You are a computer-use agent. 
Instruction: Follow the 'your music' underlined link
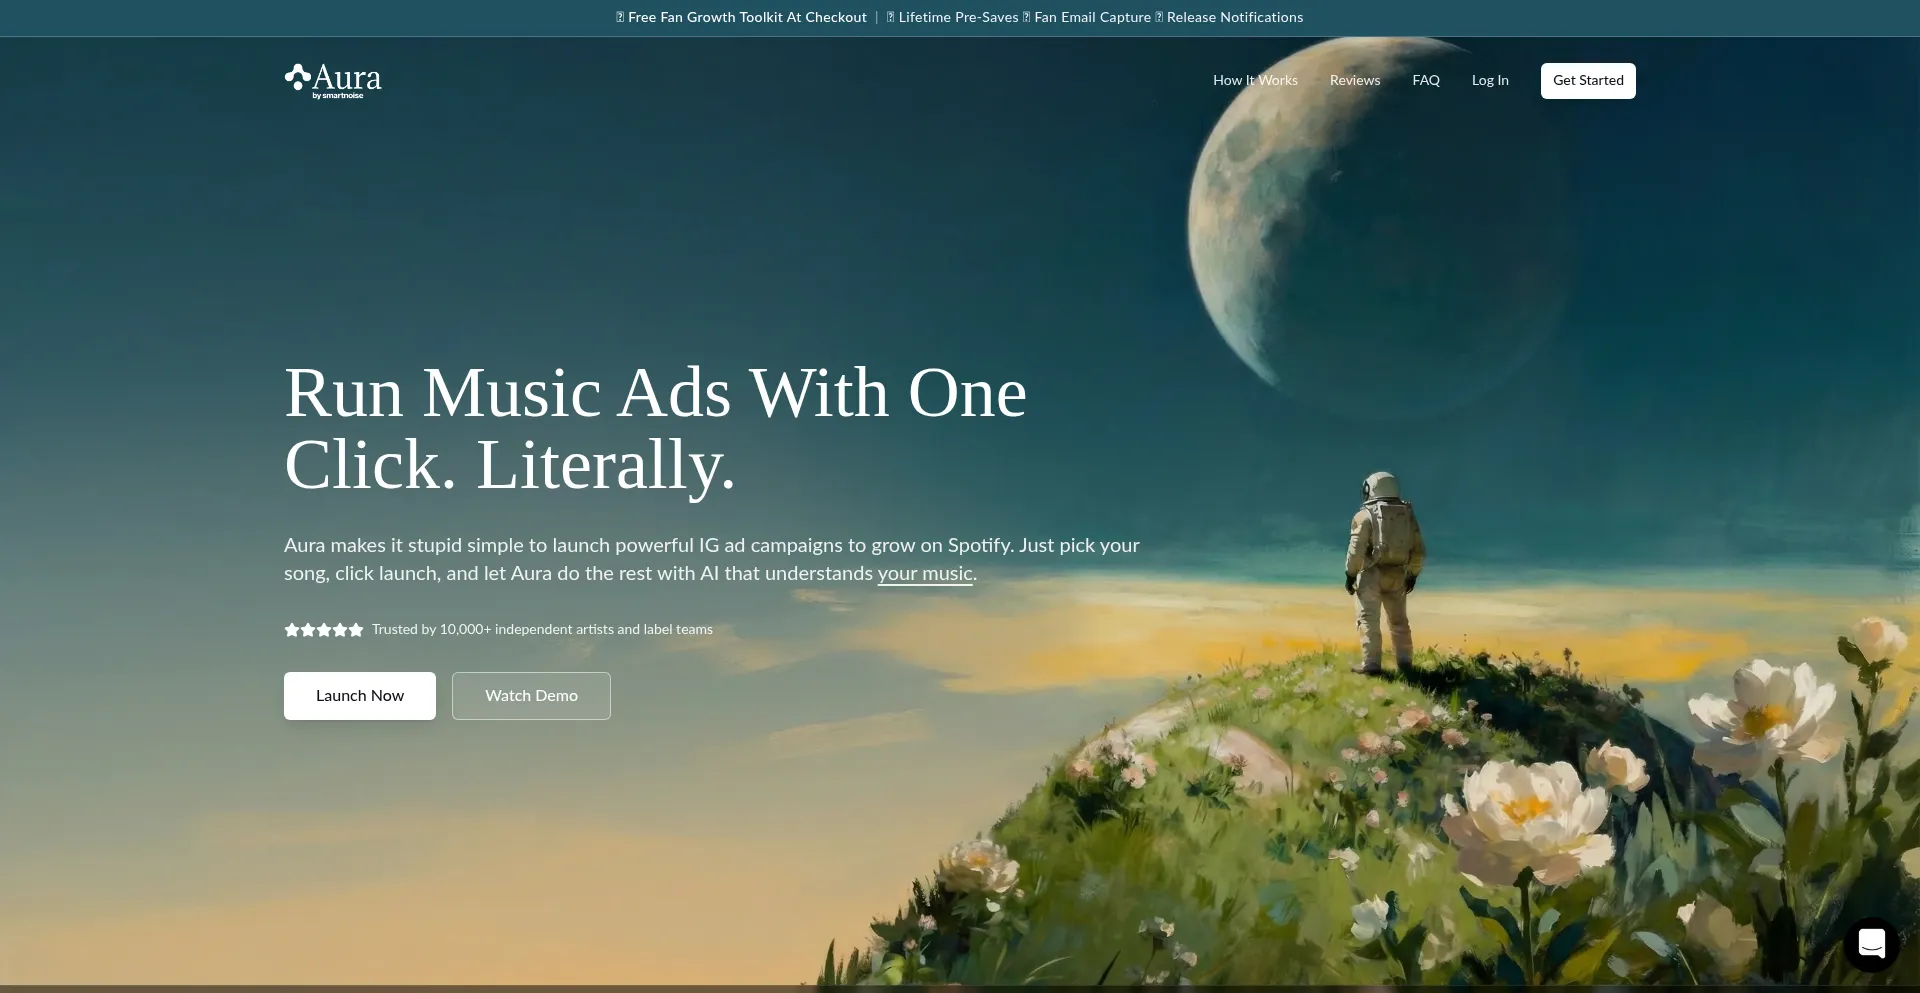click(925, 574)
